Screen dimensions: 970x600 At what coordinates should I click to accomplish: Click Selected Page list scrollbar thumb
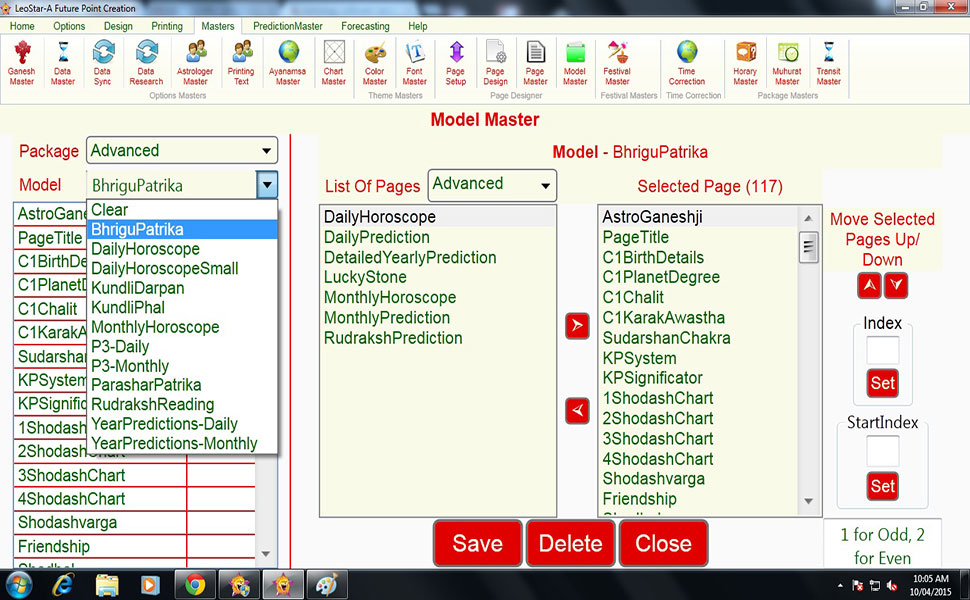(x=808, y=247)
